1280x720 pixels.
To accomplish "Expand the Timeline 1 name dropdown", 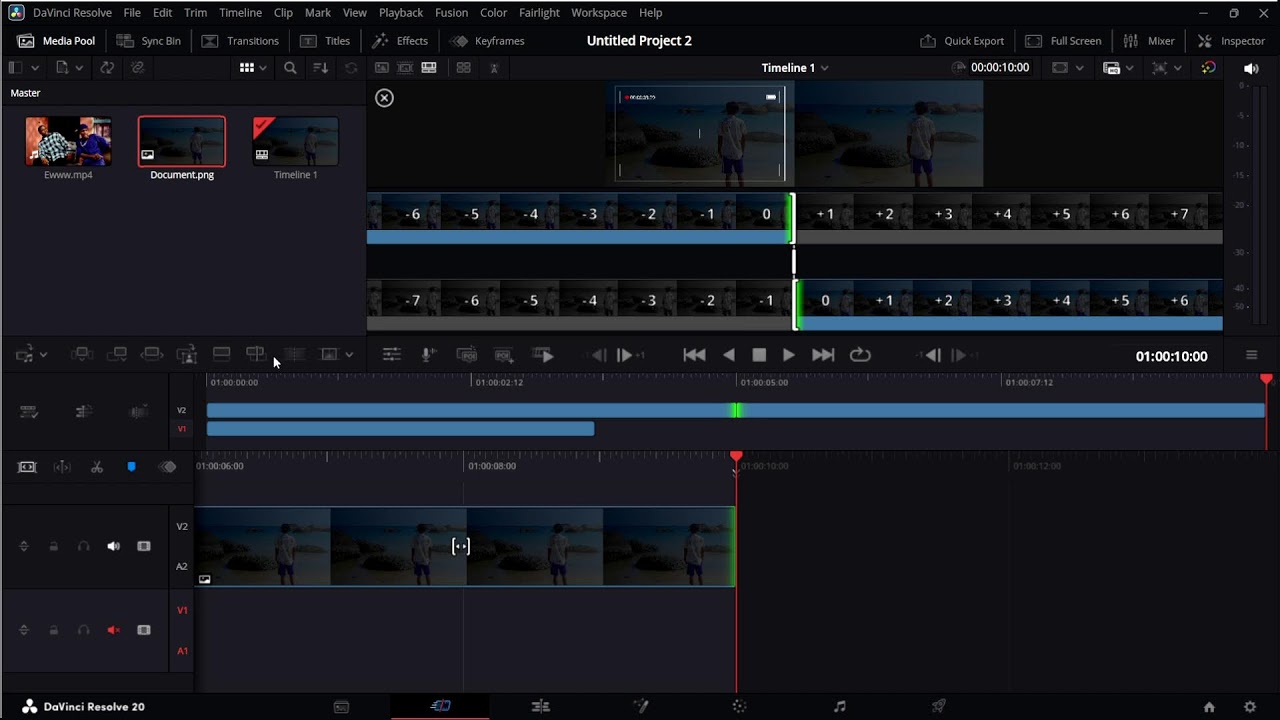I will click(x=824, y=68).
